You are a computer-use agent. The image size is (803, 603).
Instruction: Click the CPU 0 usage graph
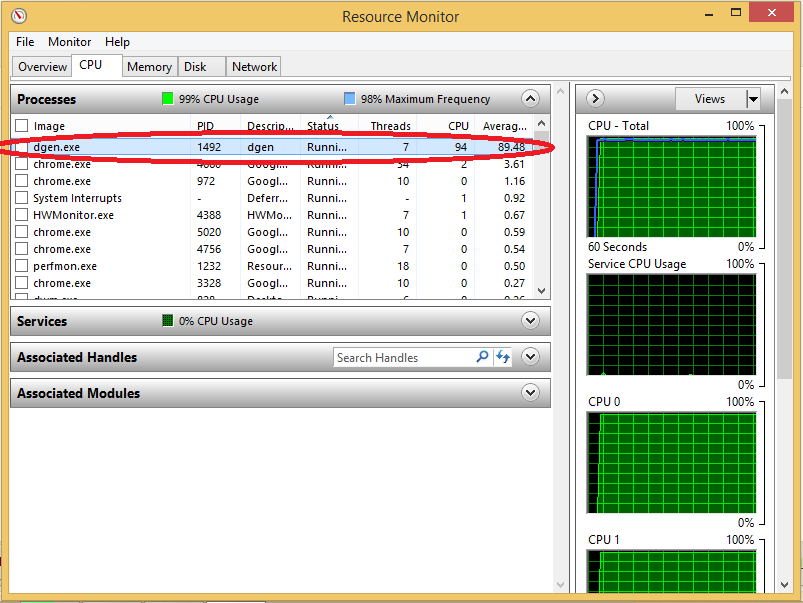point(671,463)
